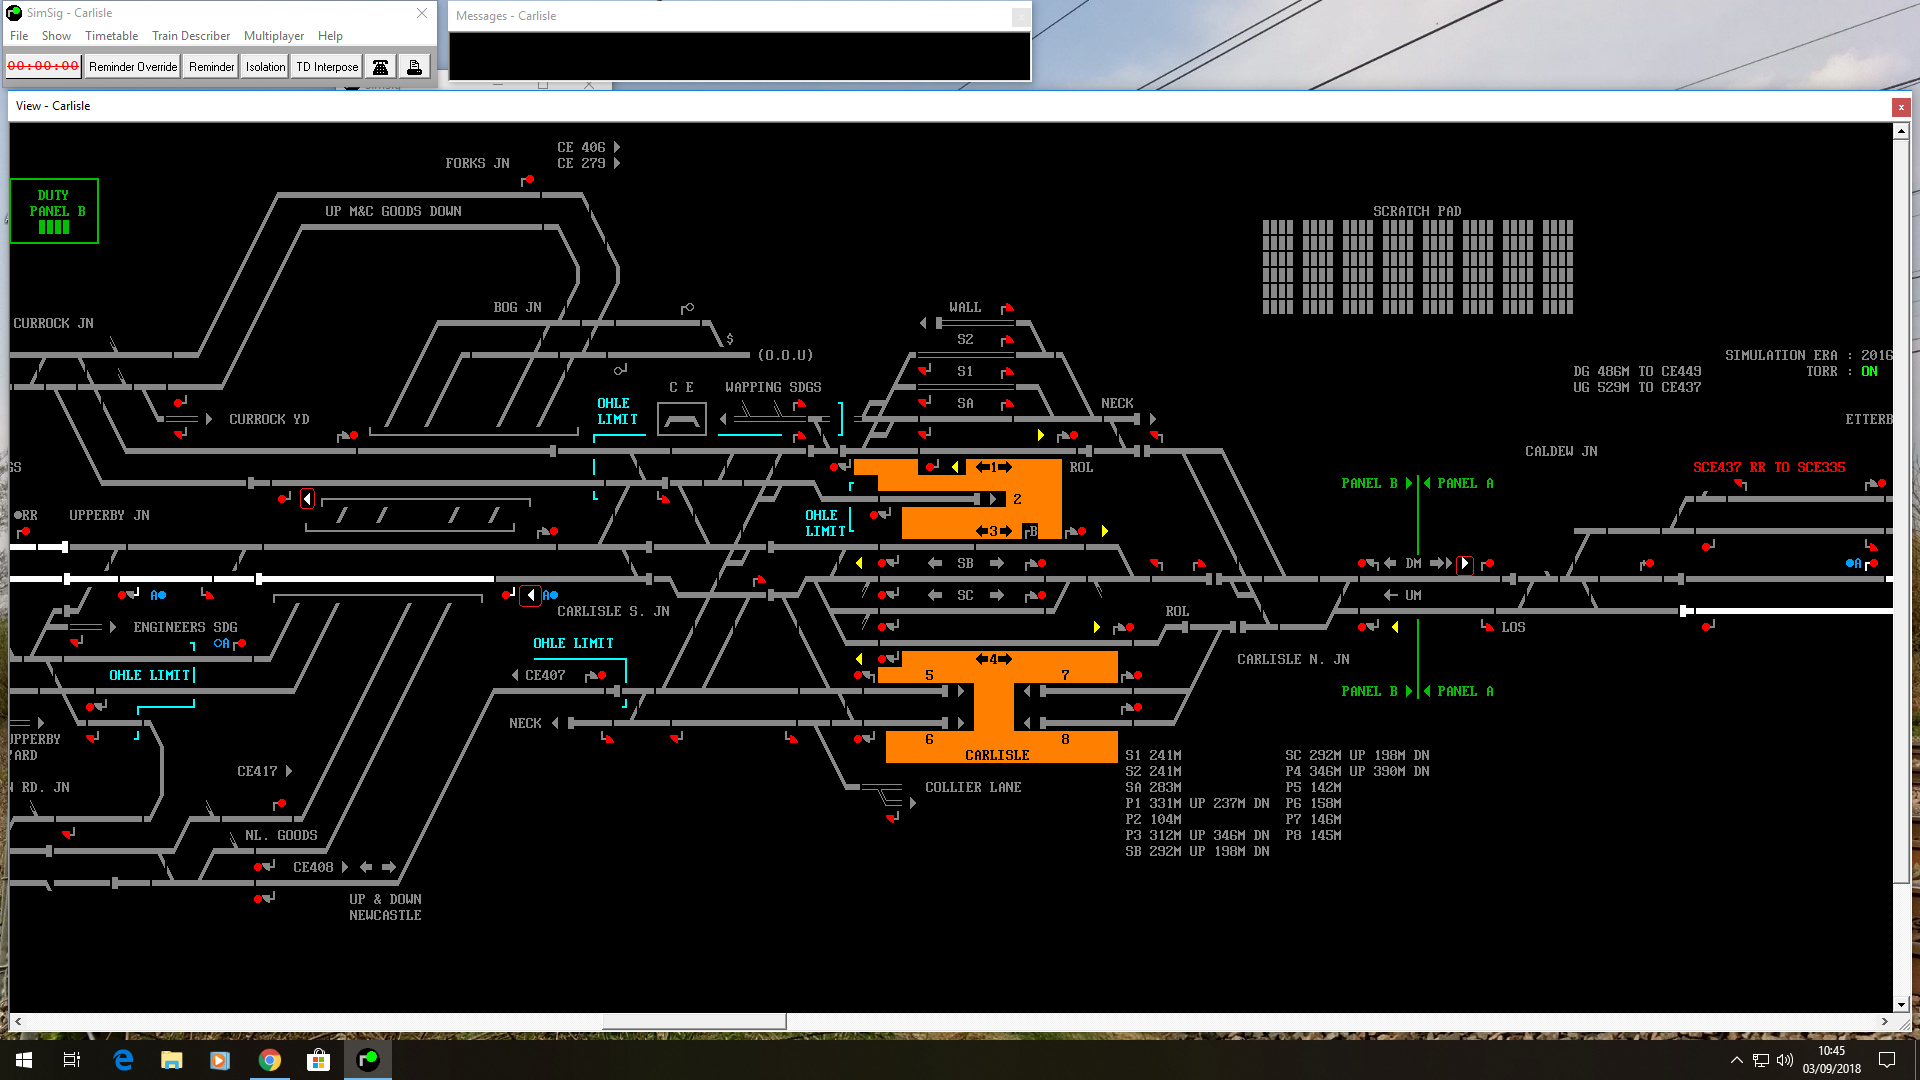Open File Explorer from taskbar
The image size is (1920, 1080).
click(x=171, y=1060)
